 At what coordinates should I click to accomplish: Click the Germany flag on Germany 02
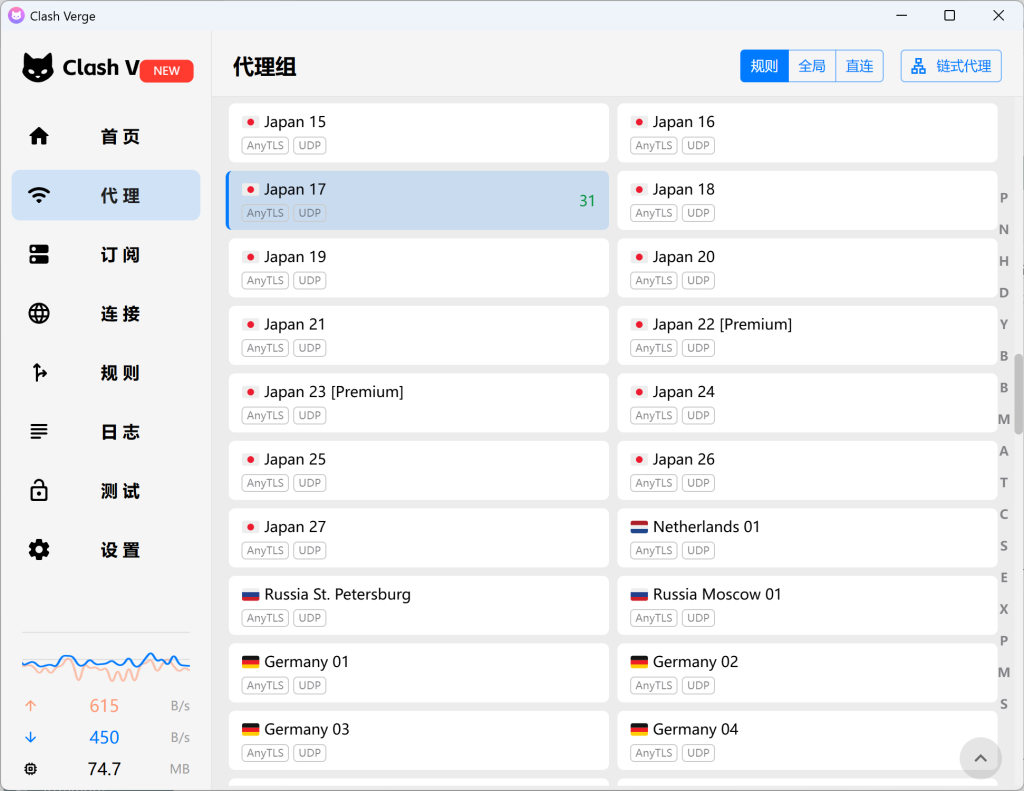coord(639,662)
